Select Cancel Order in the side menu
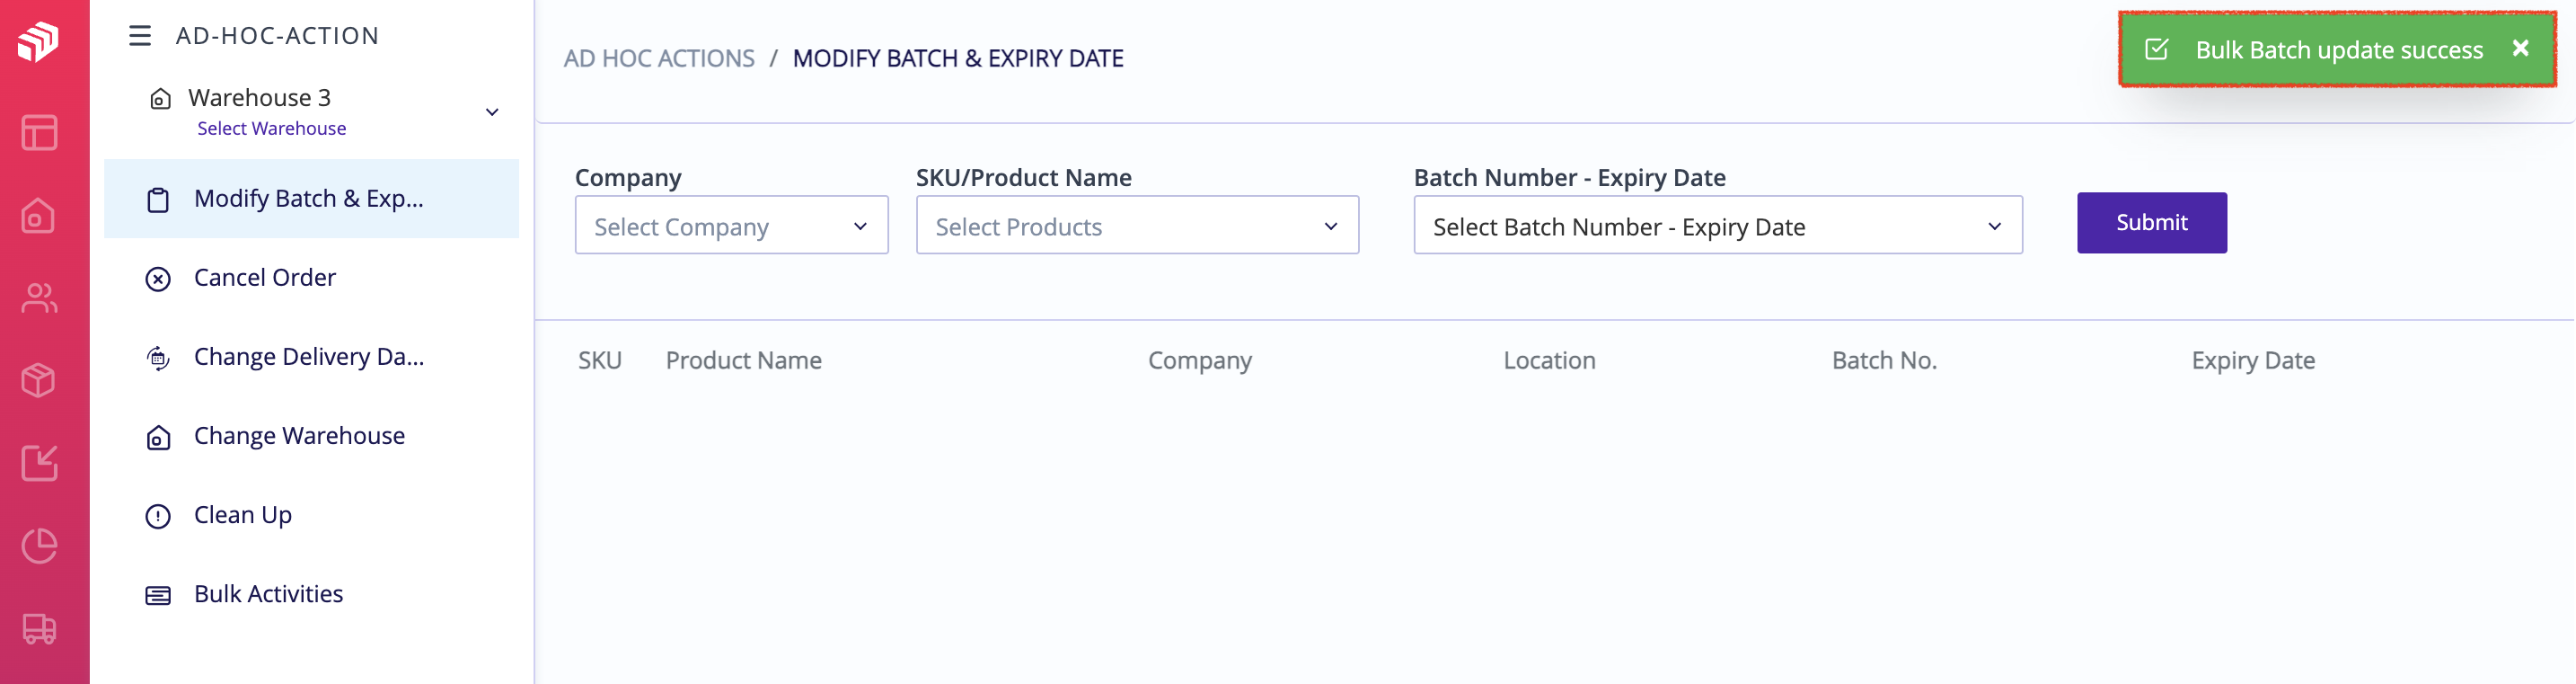Screen dimensions: 2576x684 [264, 278]
